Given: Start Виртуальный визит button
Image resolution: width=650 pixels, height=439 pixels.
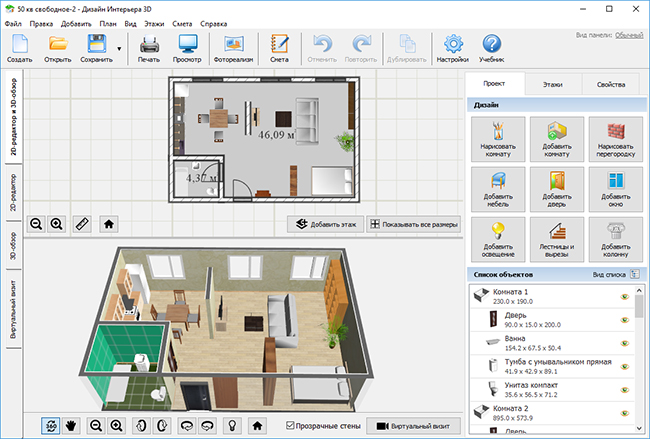Looking at the screenshot, I should (x=414, y=426).
